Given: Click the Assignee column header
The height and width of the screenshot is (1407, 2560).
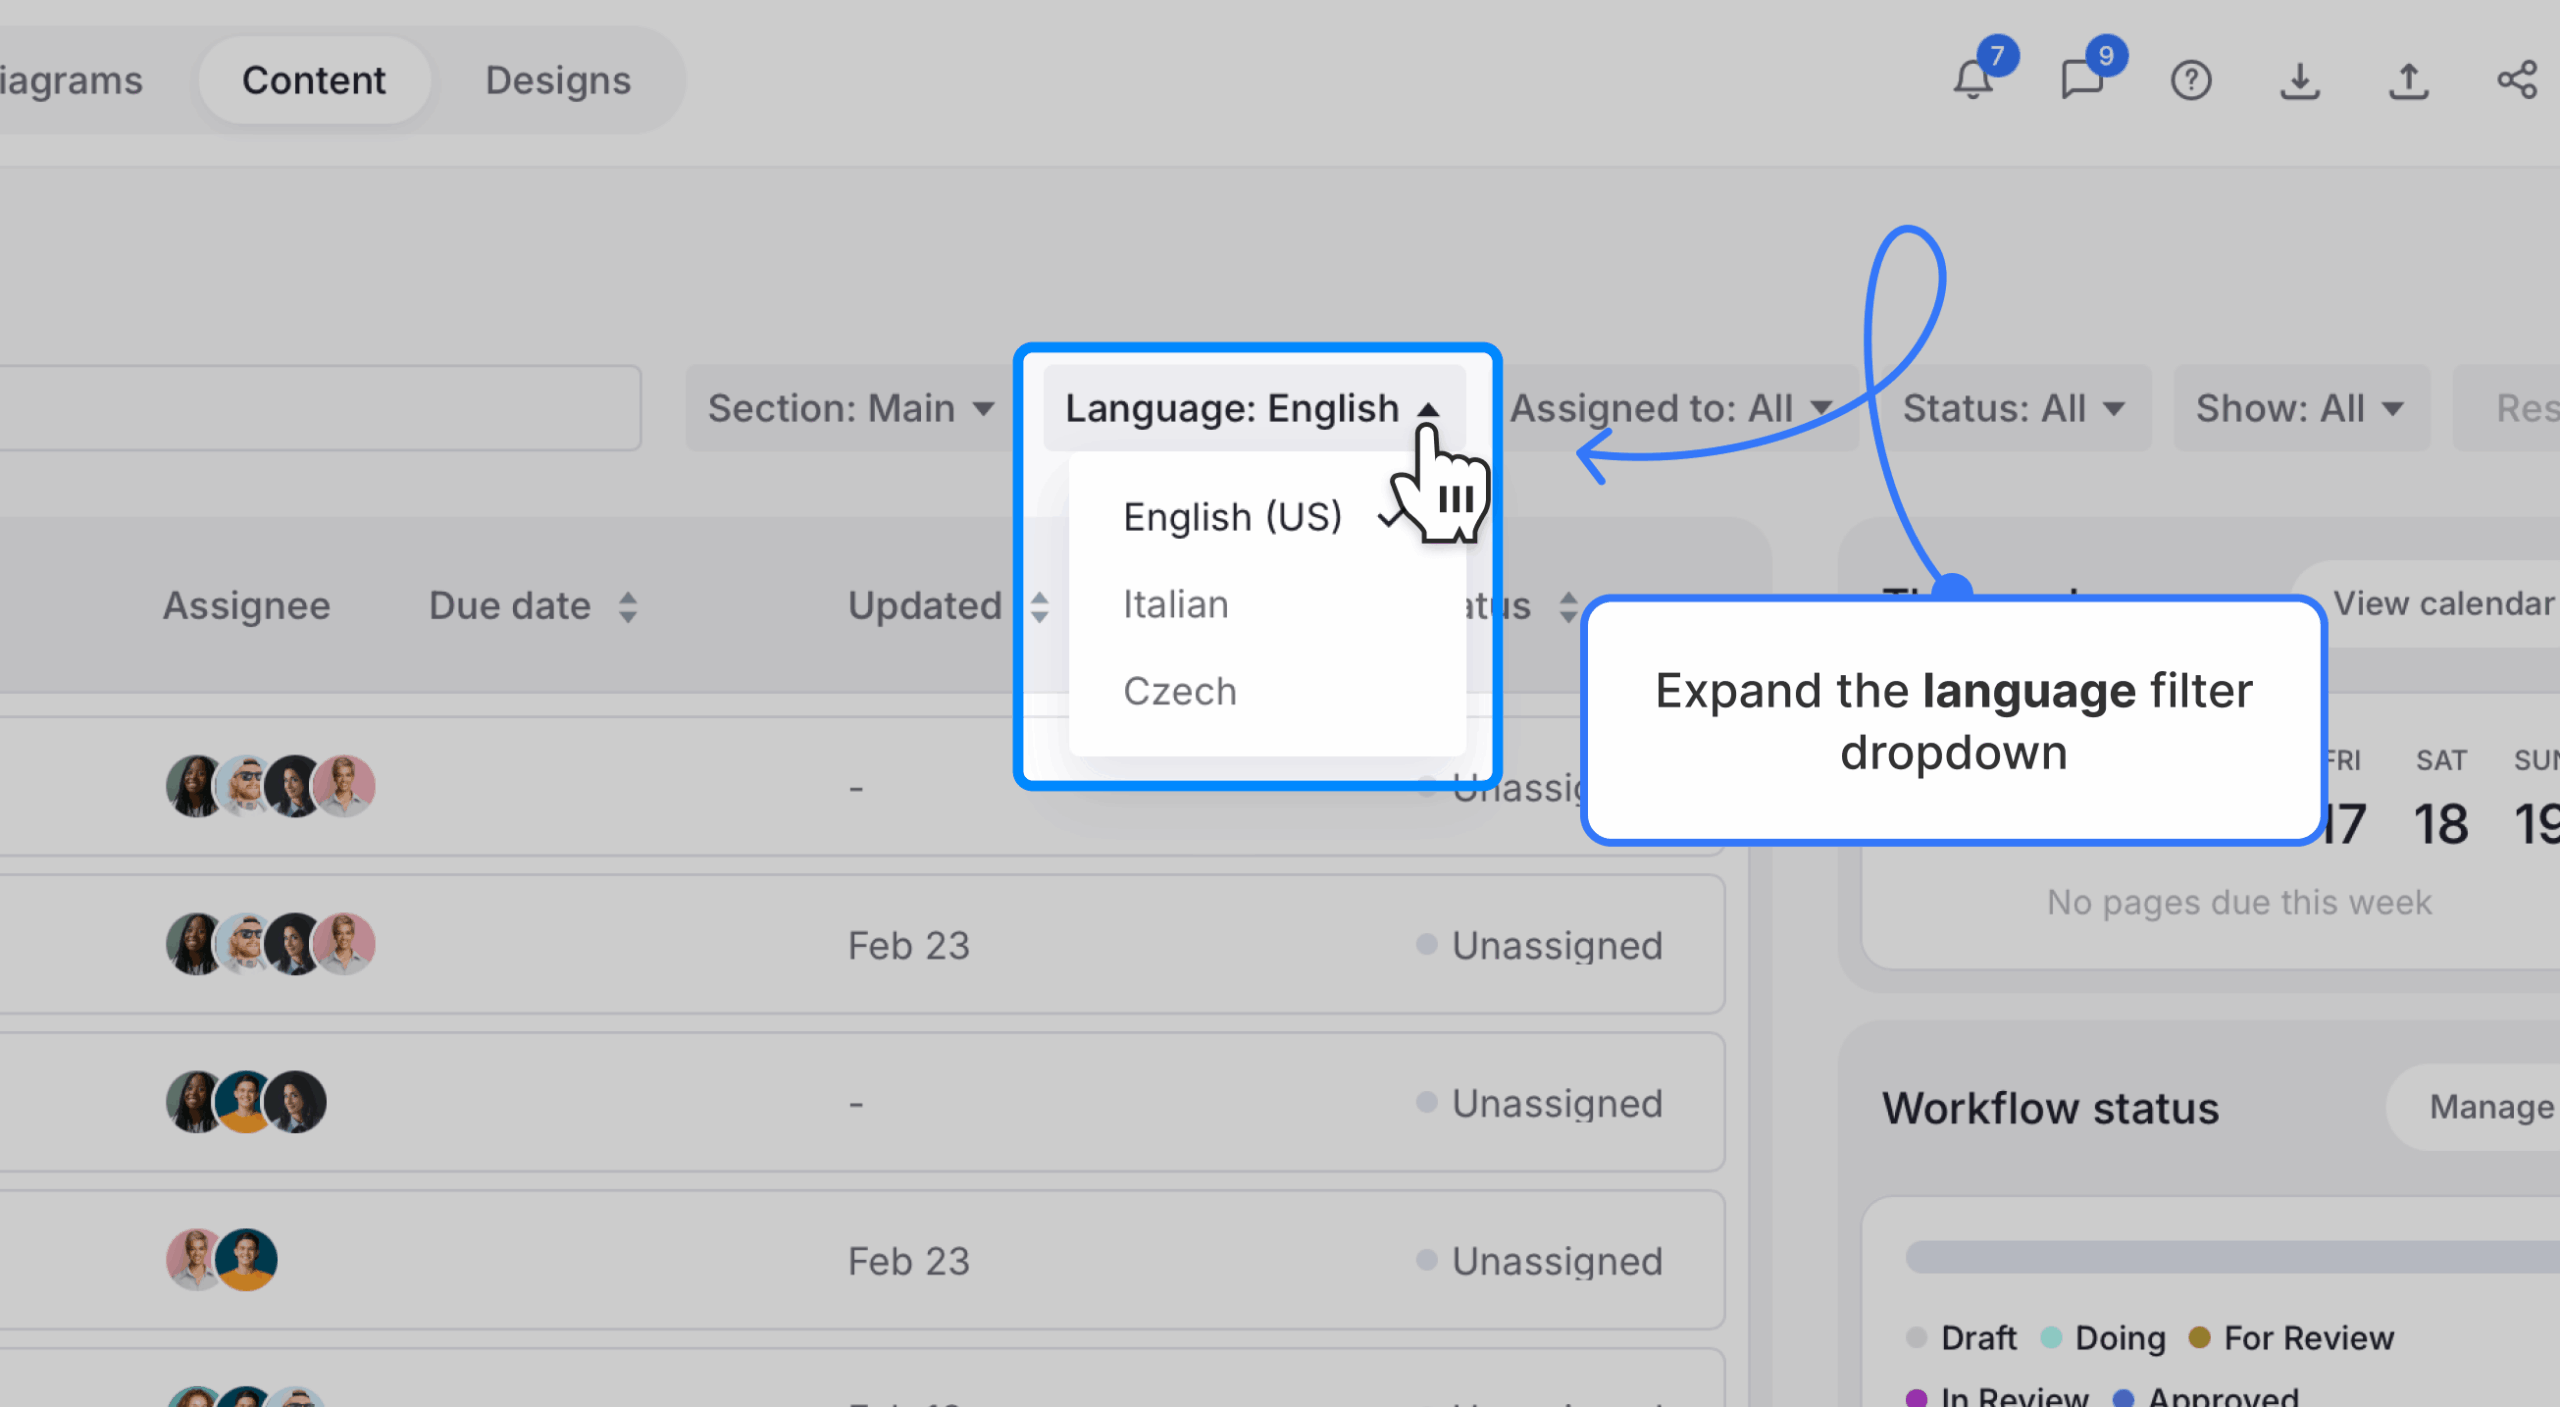Looking at the screenshot, I should (x=246, y=606).
